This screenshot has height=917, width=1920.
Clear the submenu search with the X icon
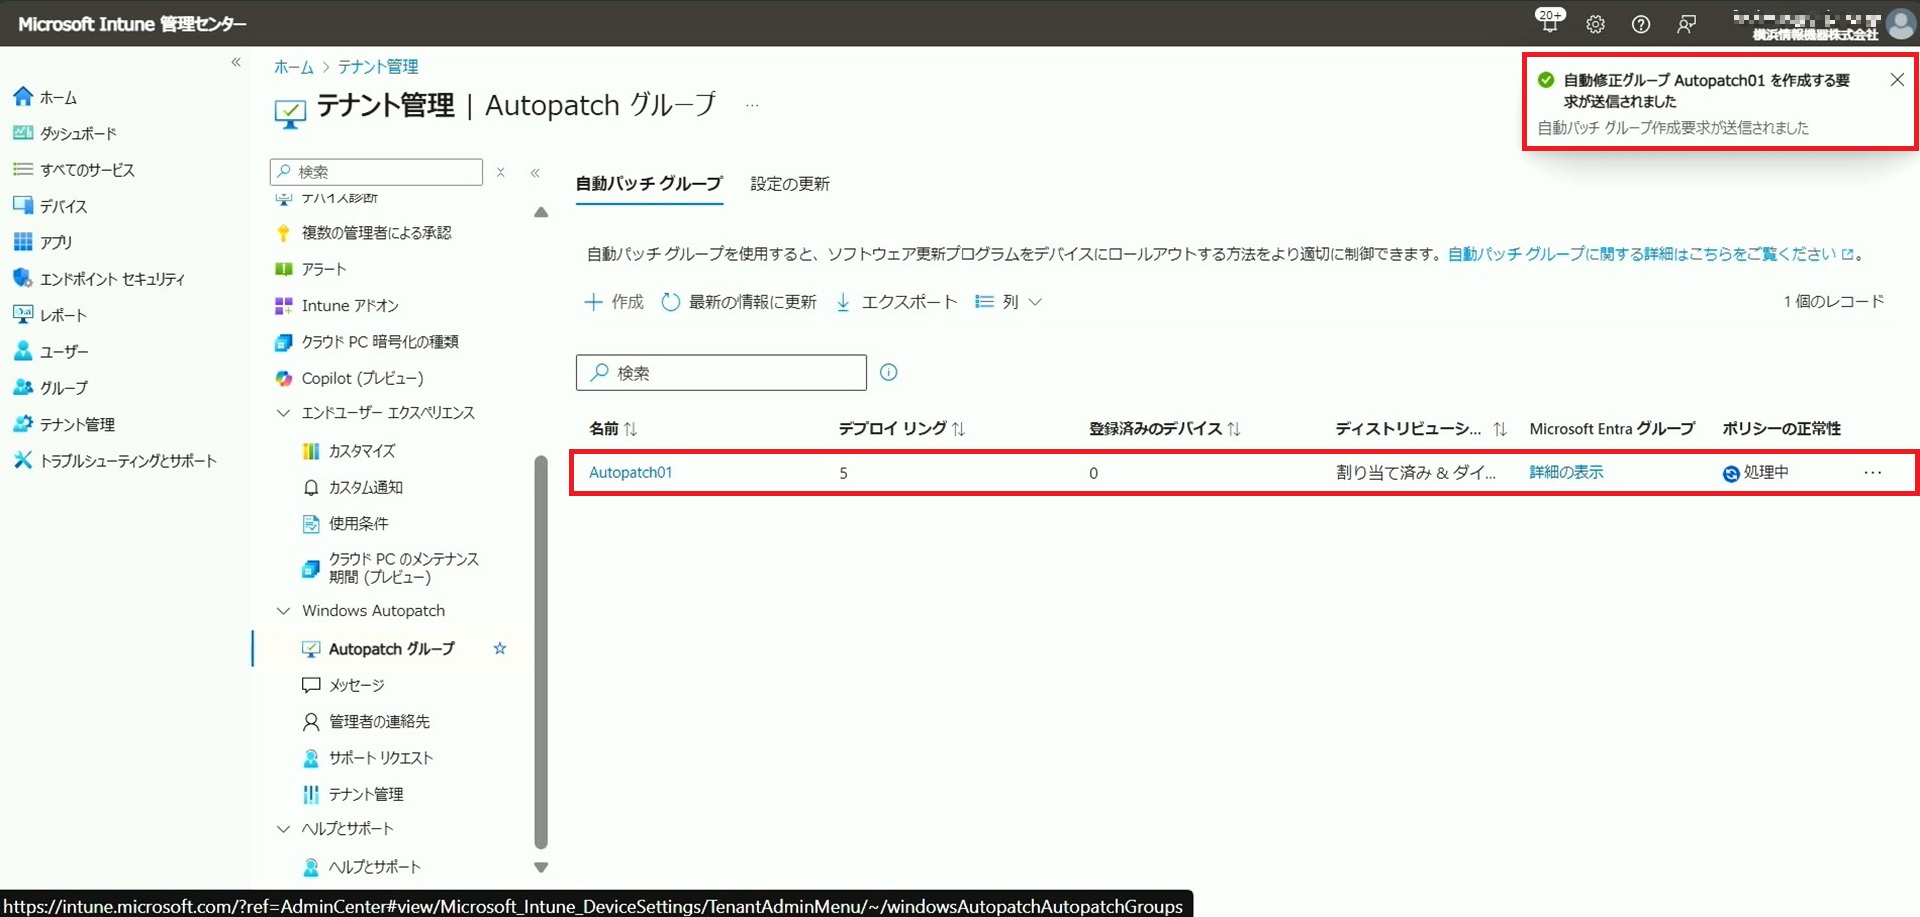[501, 172]
